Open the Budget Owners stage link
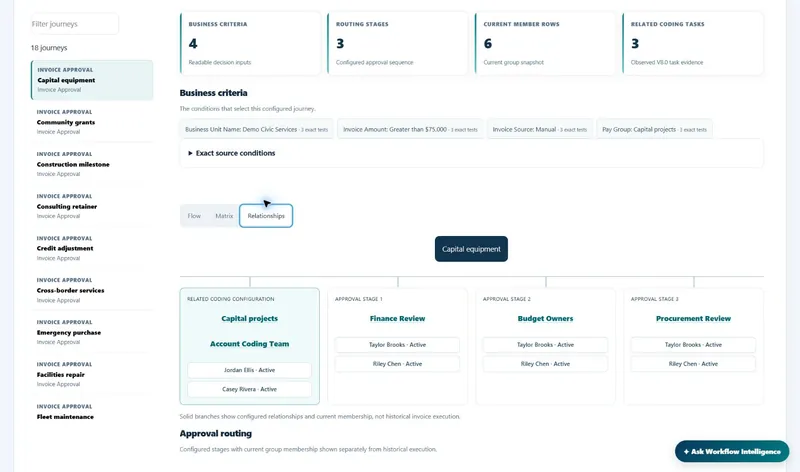800x472 pixels. pos(545,318)
